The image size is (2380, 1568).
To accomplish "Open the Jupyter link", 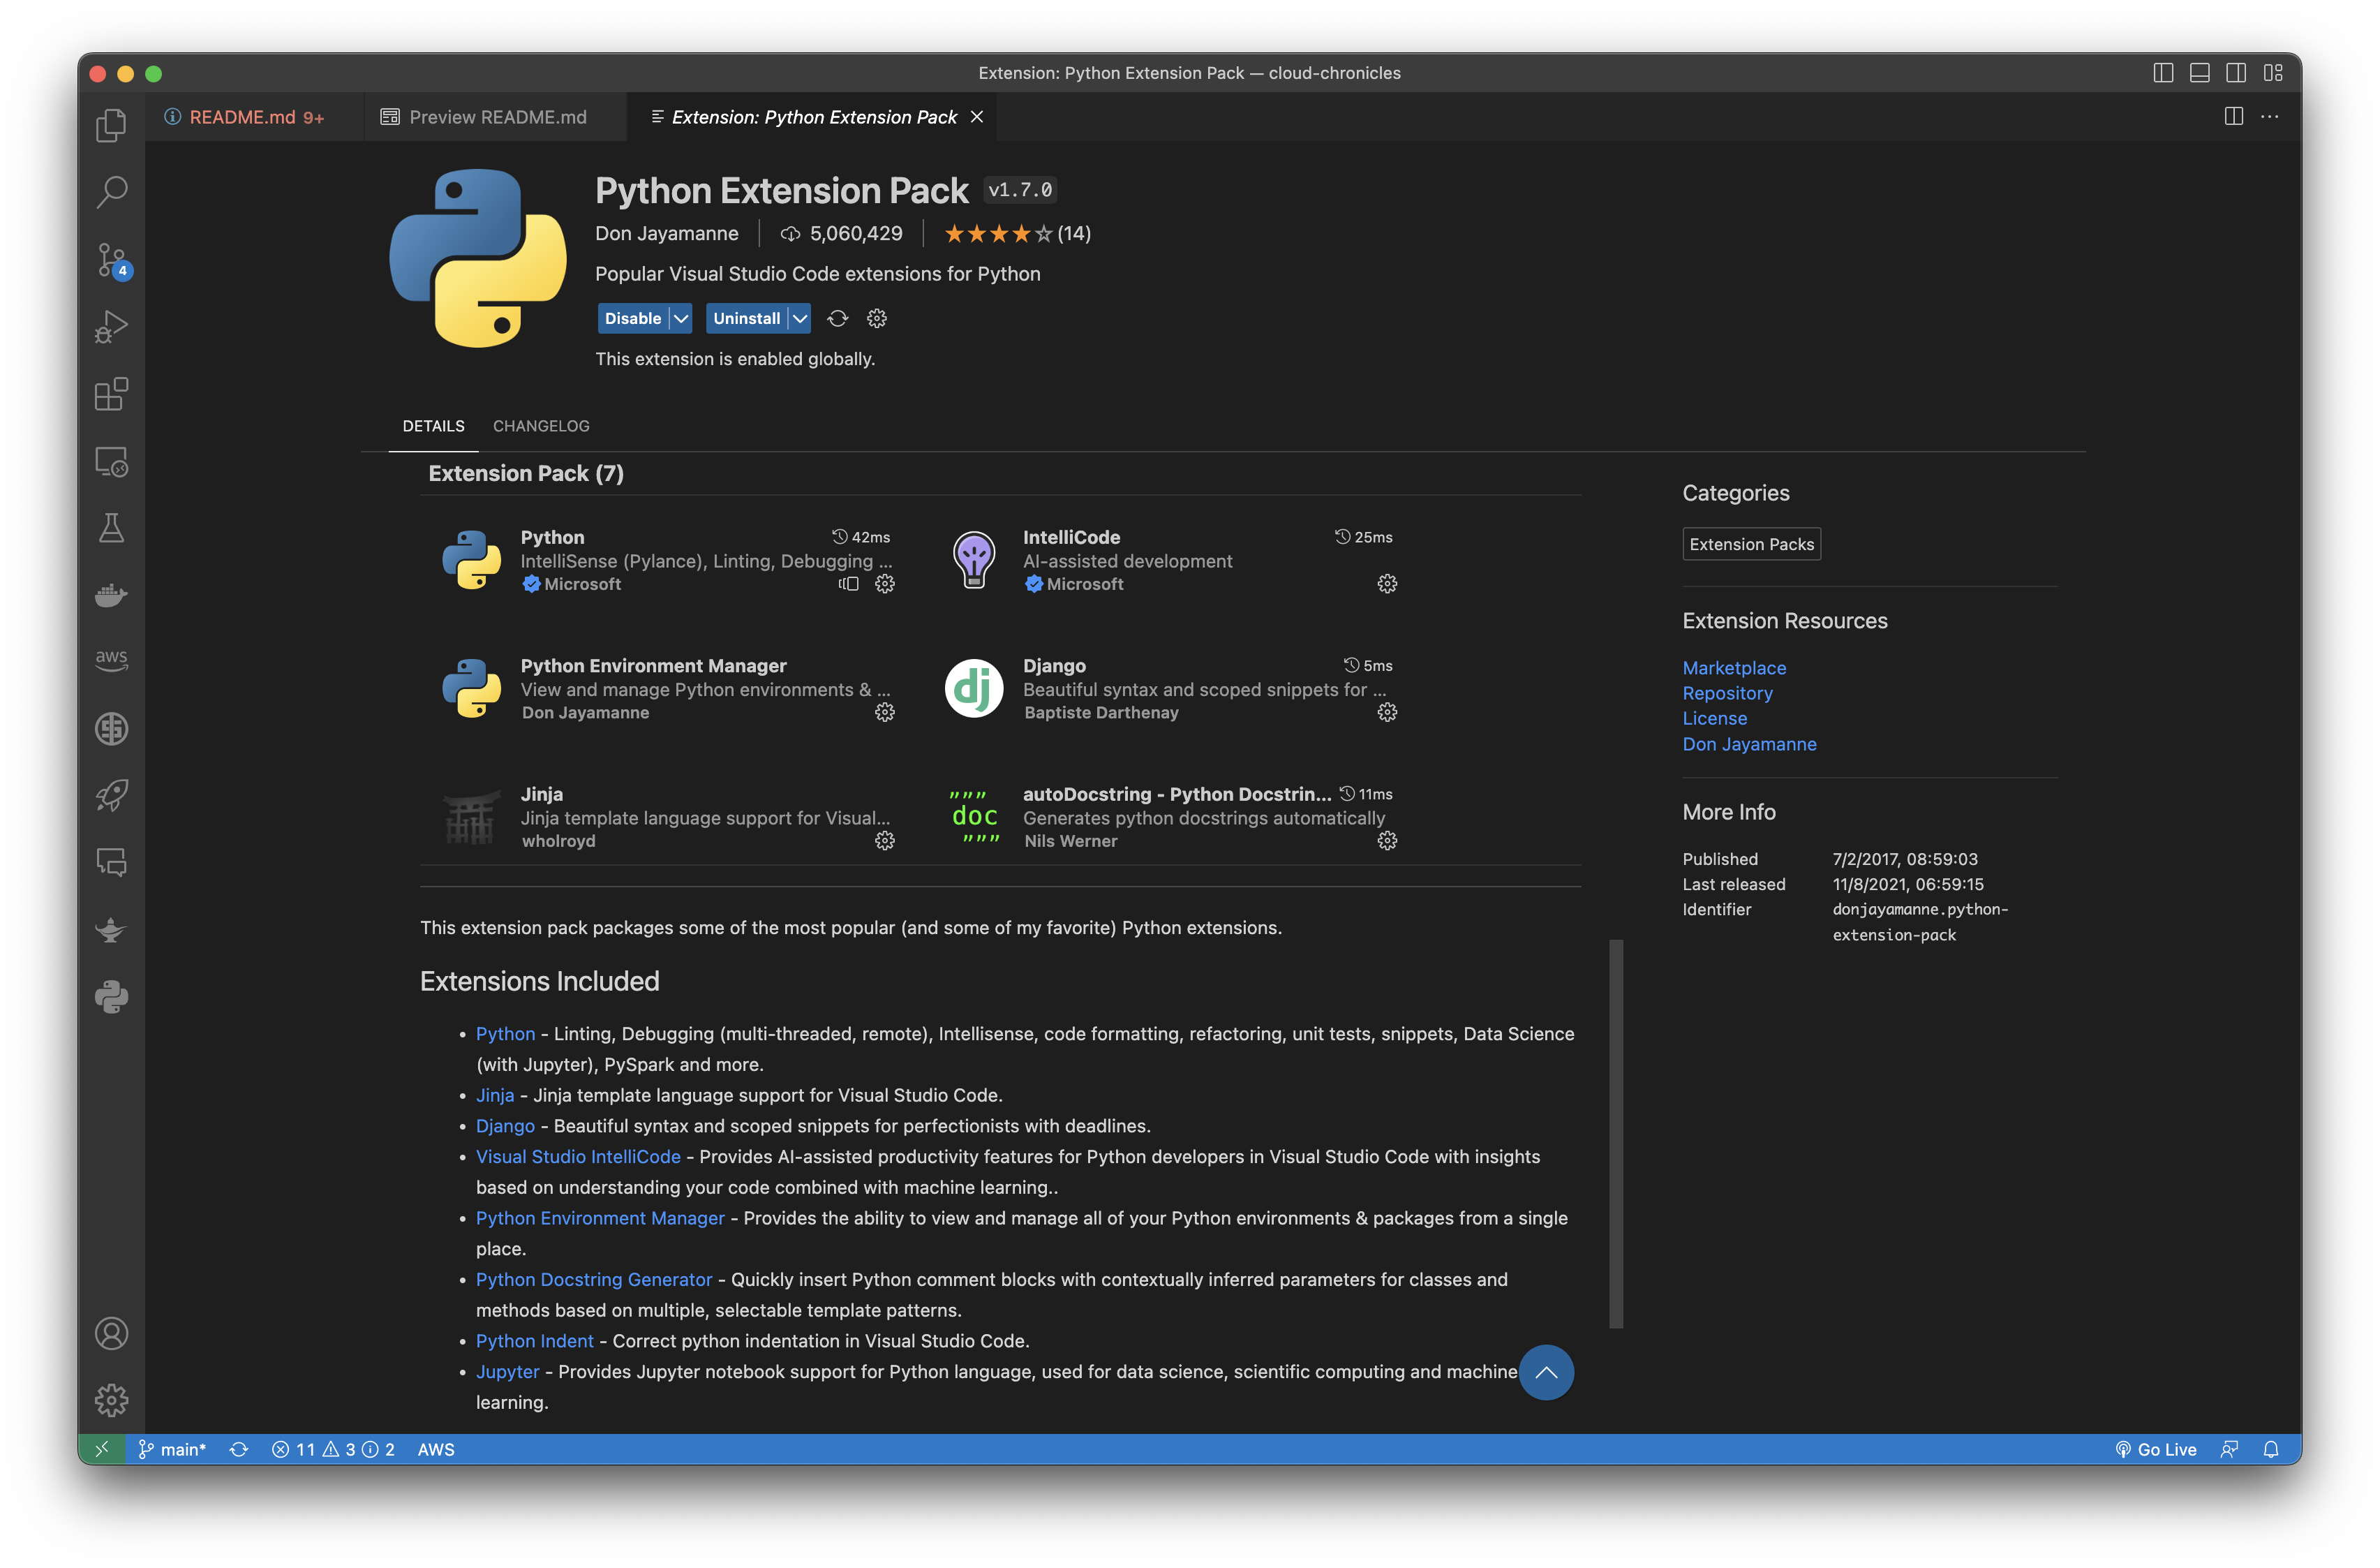I will click(507, 1372).
